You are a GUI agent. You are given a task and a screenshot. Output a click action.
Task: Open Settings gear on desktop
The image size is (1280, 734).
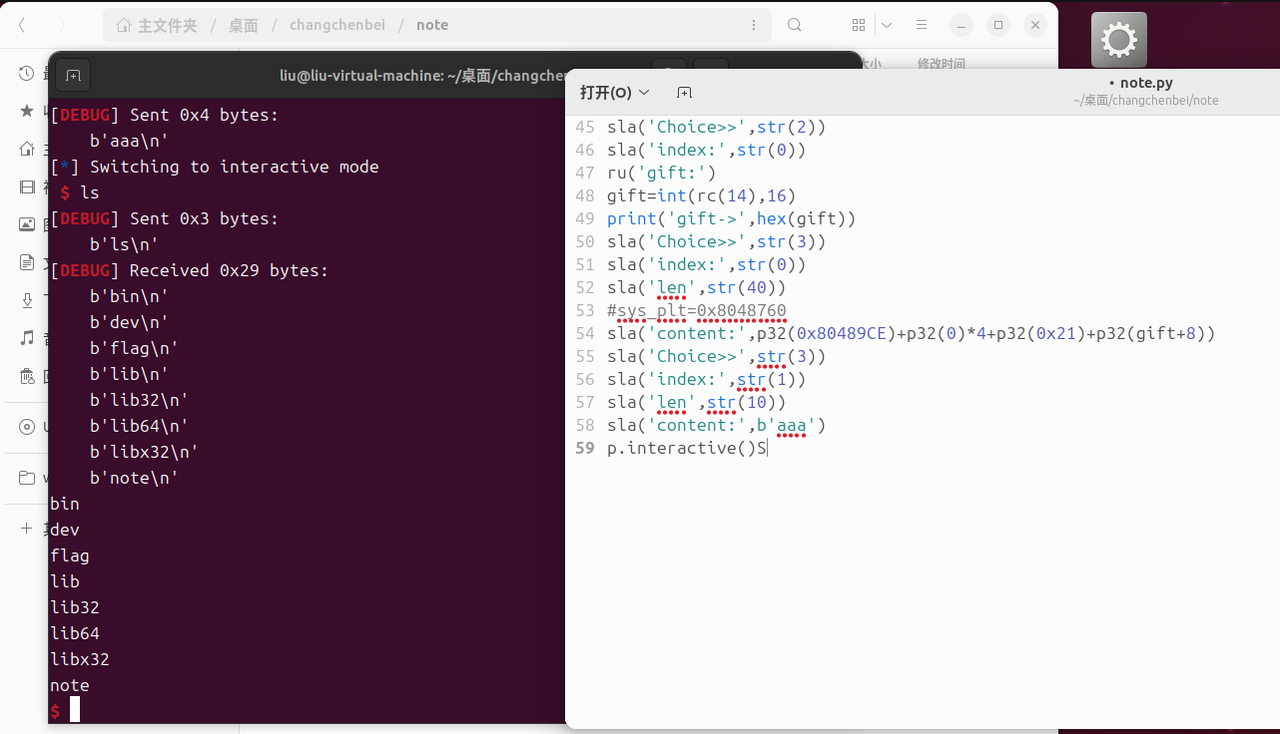[1119, 40]
